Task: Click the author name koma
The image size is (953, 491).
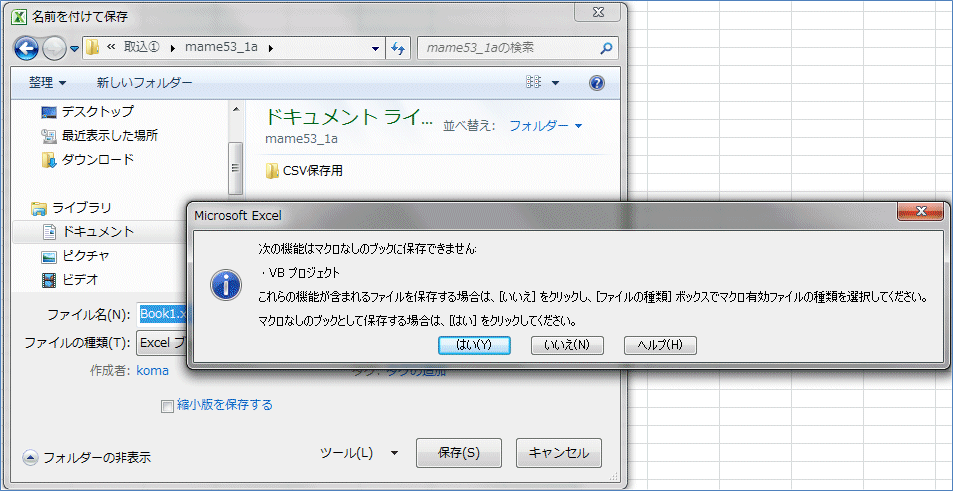Action: click(152, 371)
